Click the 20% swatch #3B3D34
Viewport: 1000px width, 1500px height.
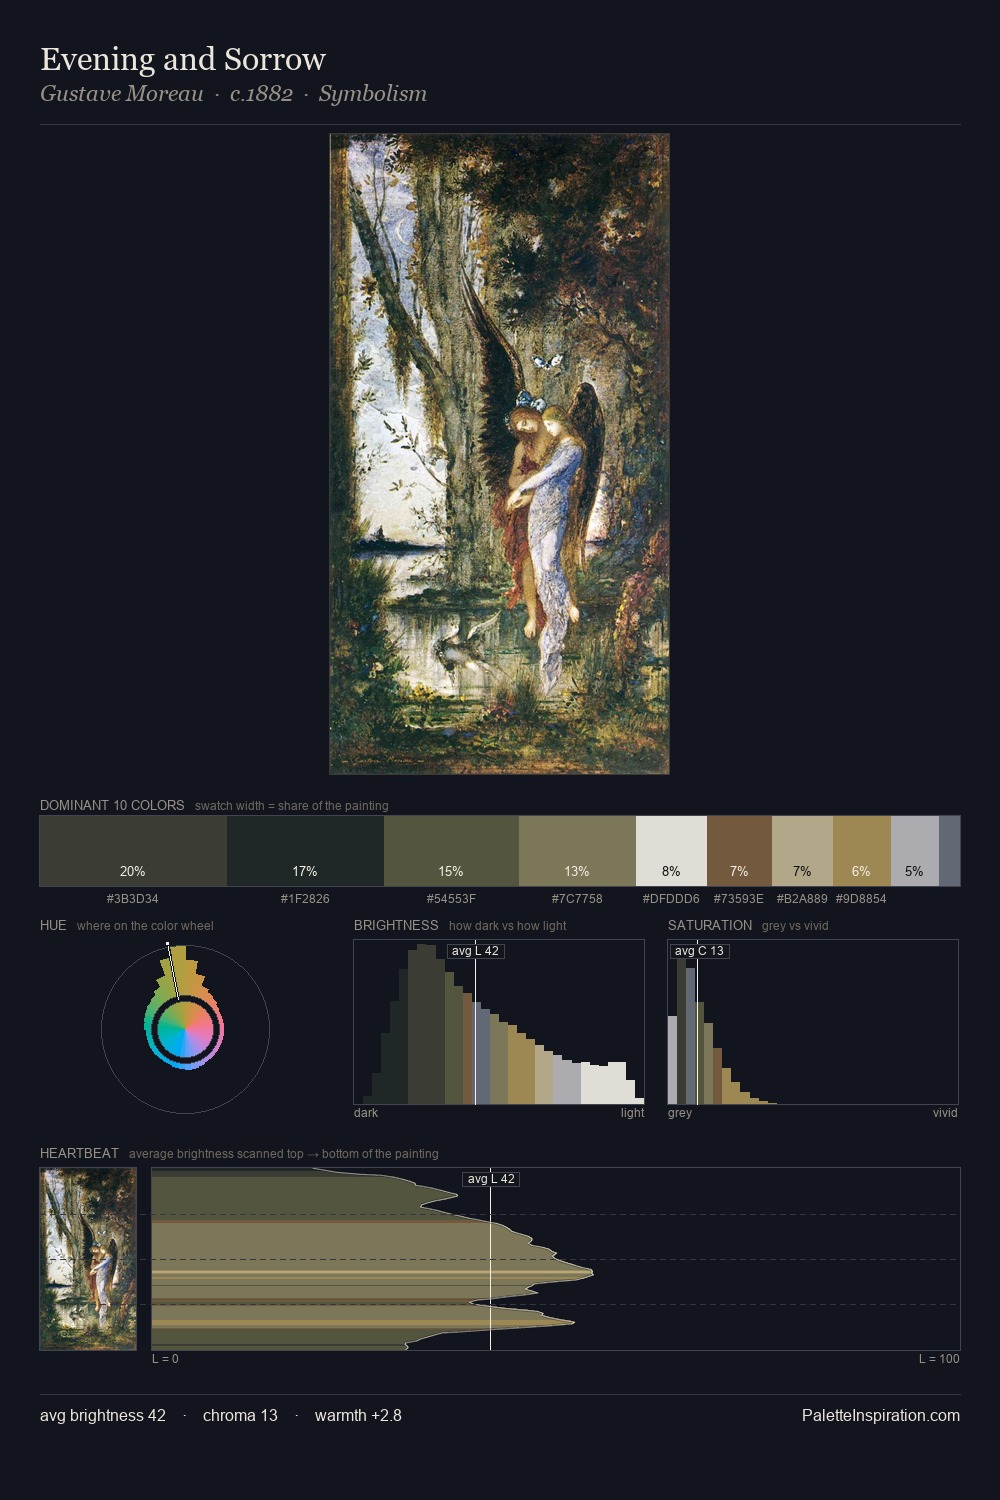[x=133, y=851]
